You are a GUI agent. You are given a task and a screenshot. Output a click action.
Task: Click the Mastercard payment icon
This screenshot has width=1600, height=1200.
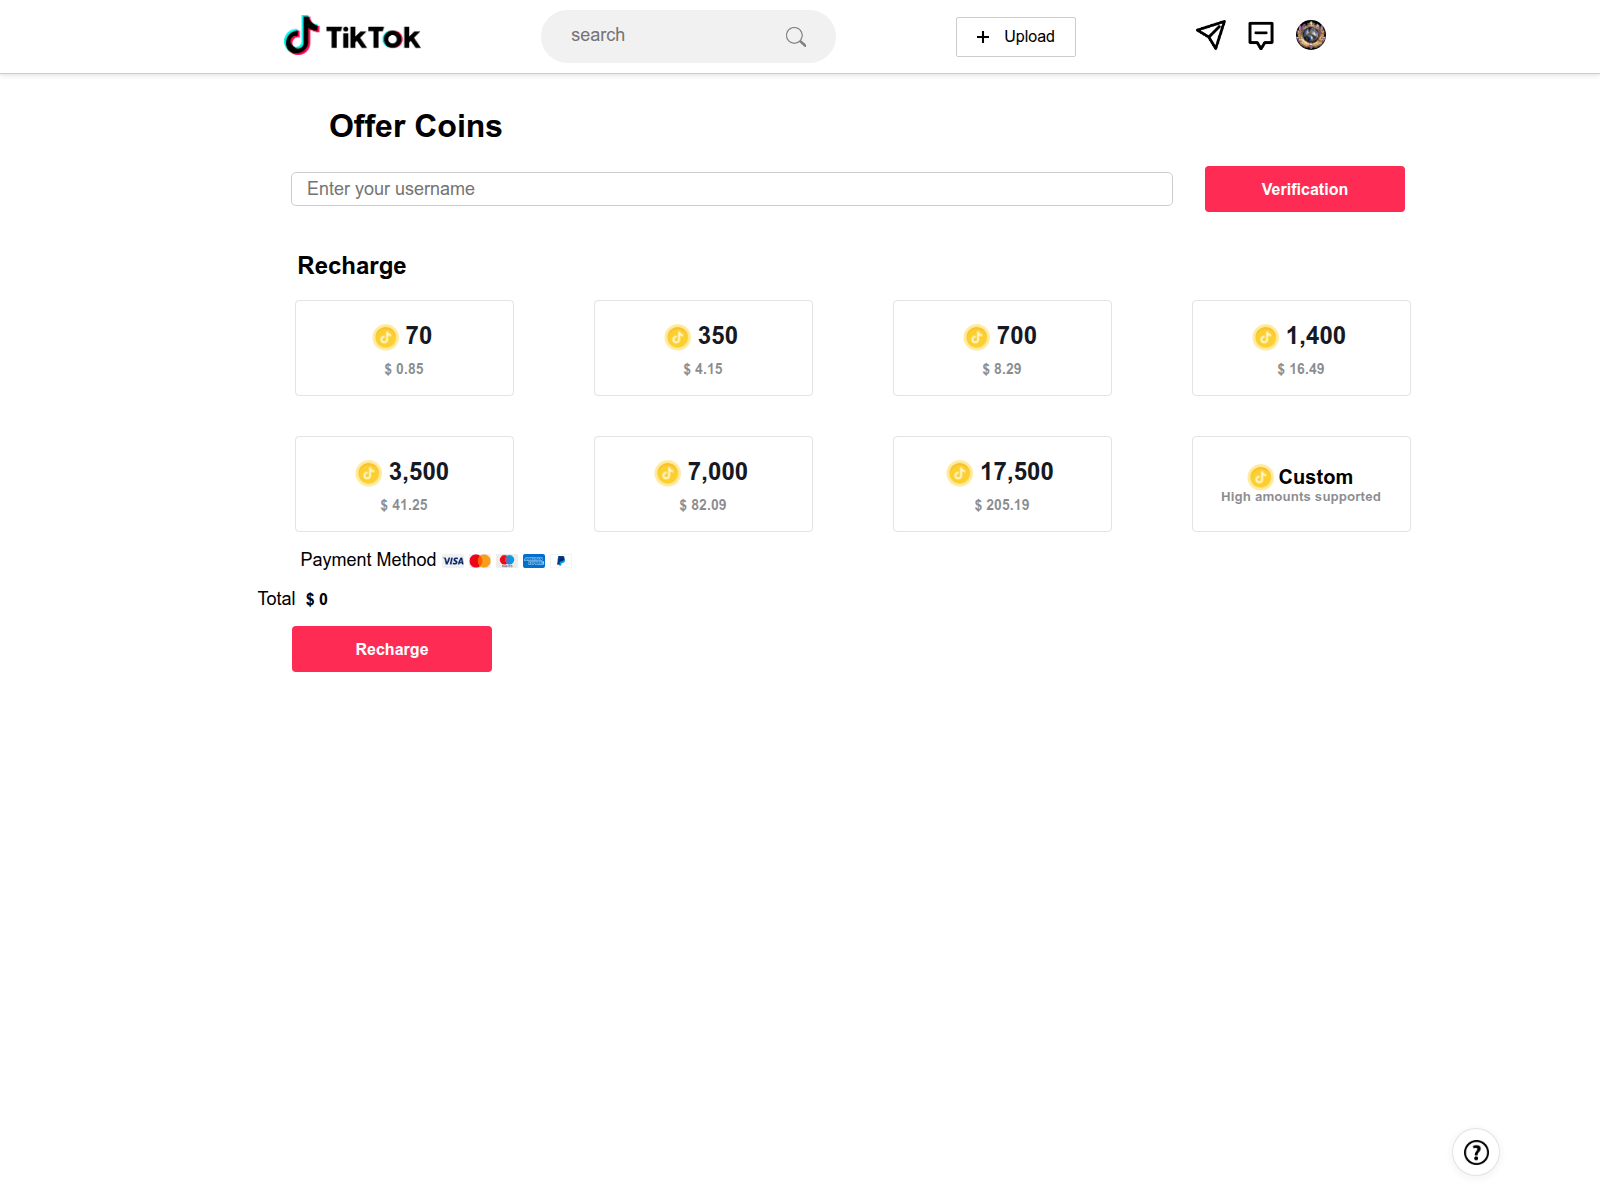[480, 561]
